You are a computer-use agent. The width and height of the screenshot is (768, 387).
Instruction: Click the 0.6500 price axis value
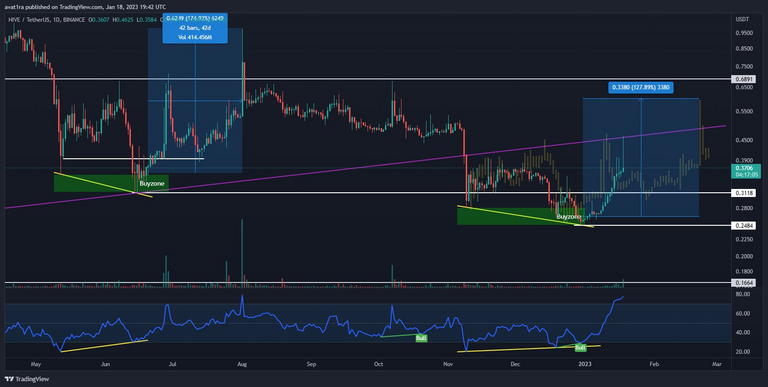[x=744, y=88]
